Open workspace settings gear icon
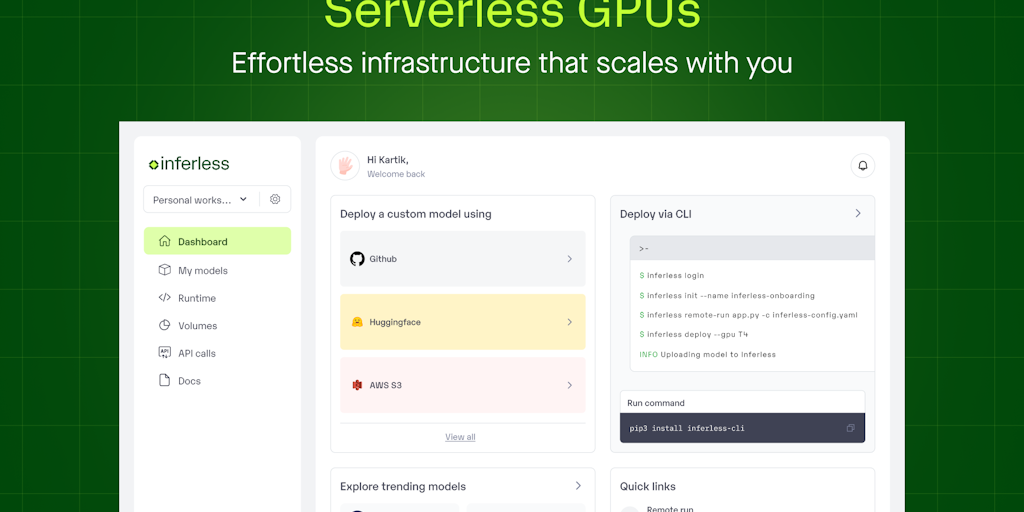Viewport: 1024px width, 512px height. [275, 199]
